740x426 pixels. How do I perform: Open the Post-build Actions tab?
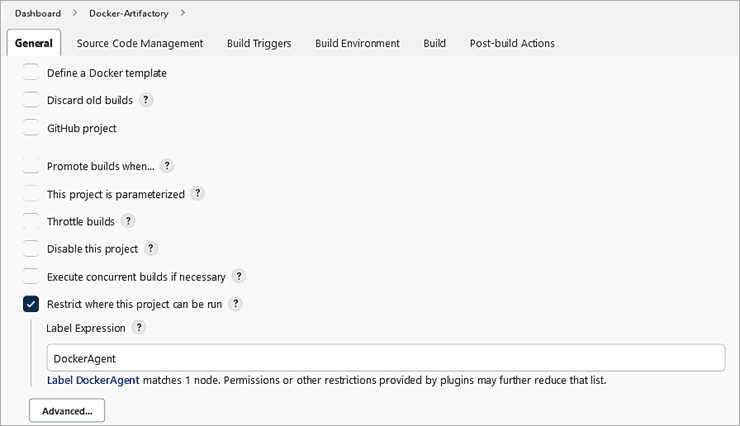coord(512,43)
